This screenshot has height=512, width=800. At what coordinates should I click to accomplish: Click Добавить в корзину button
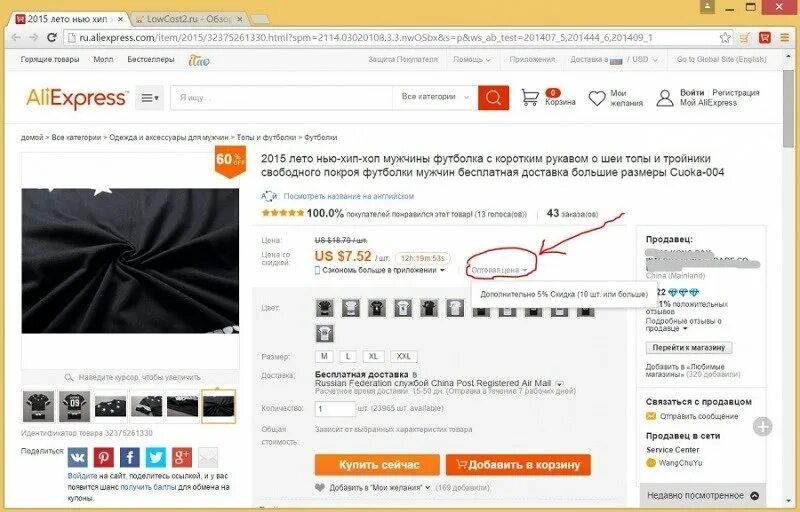(518, 465)
